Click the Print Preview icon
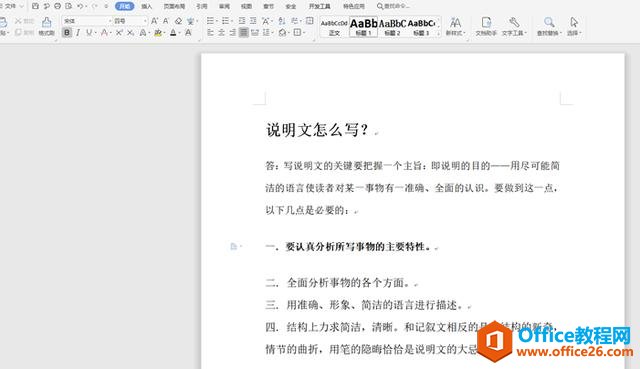The height and width of the screenshot is (369, 640). click(x=69, y=6)
